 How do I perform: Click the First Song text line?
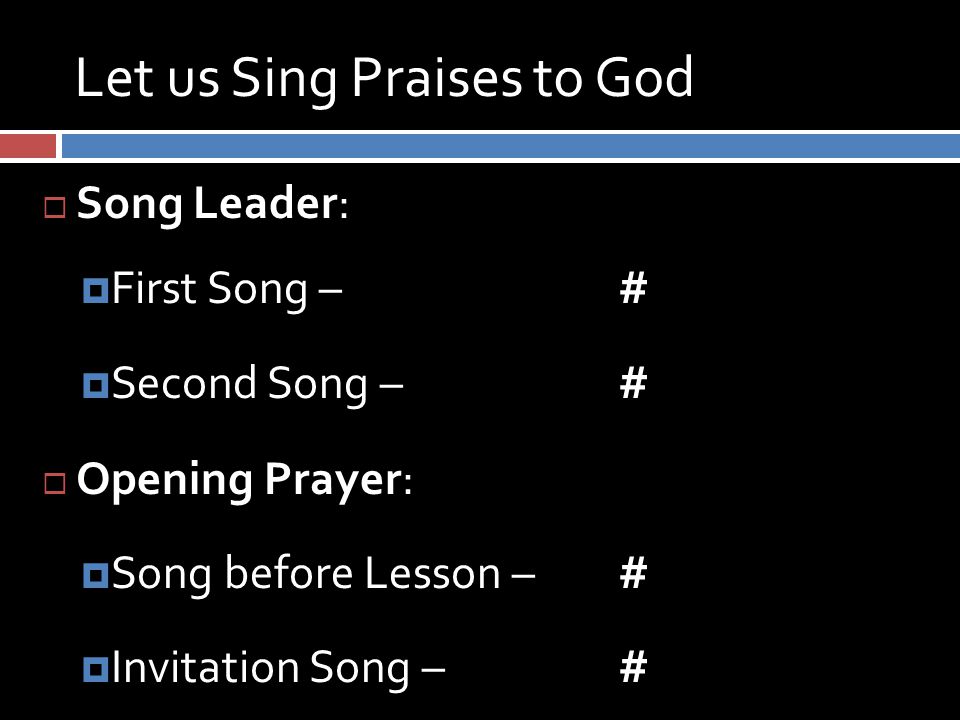click(x=227, y=289)
